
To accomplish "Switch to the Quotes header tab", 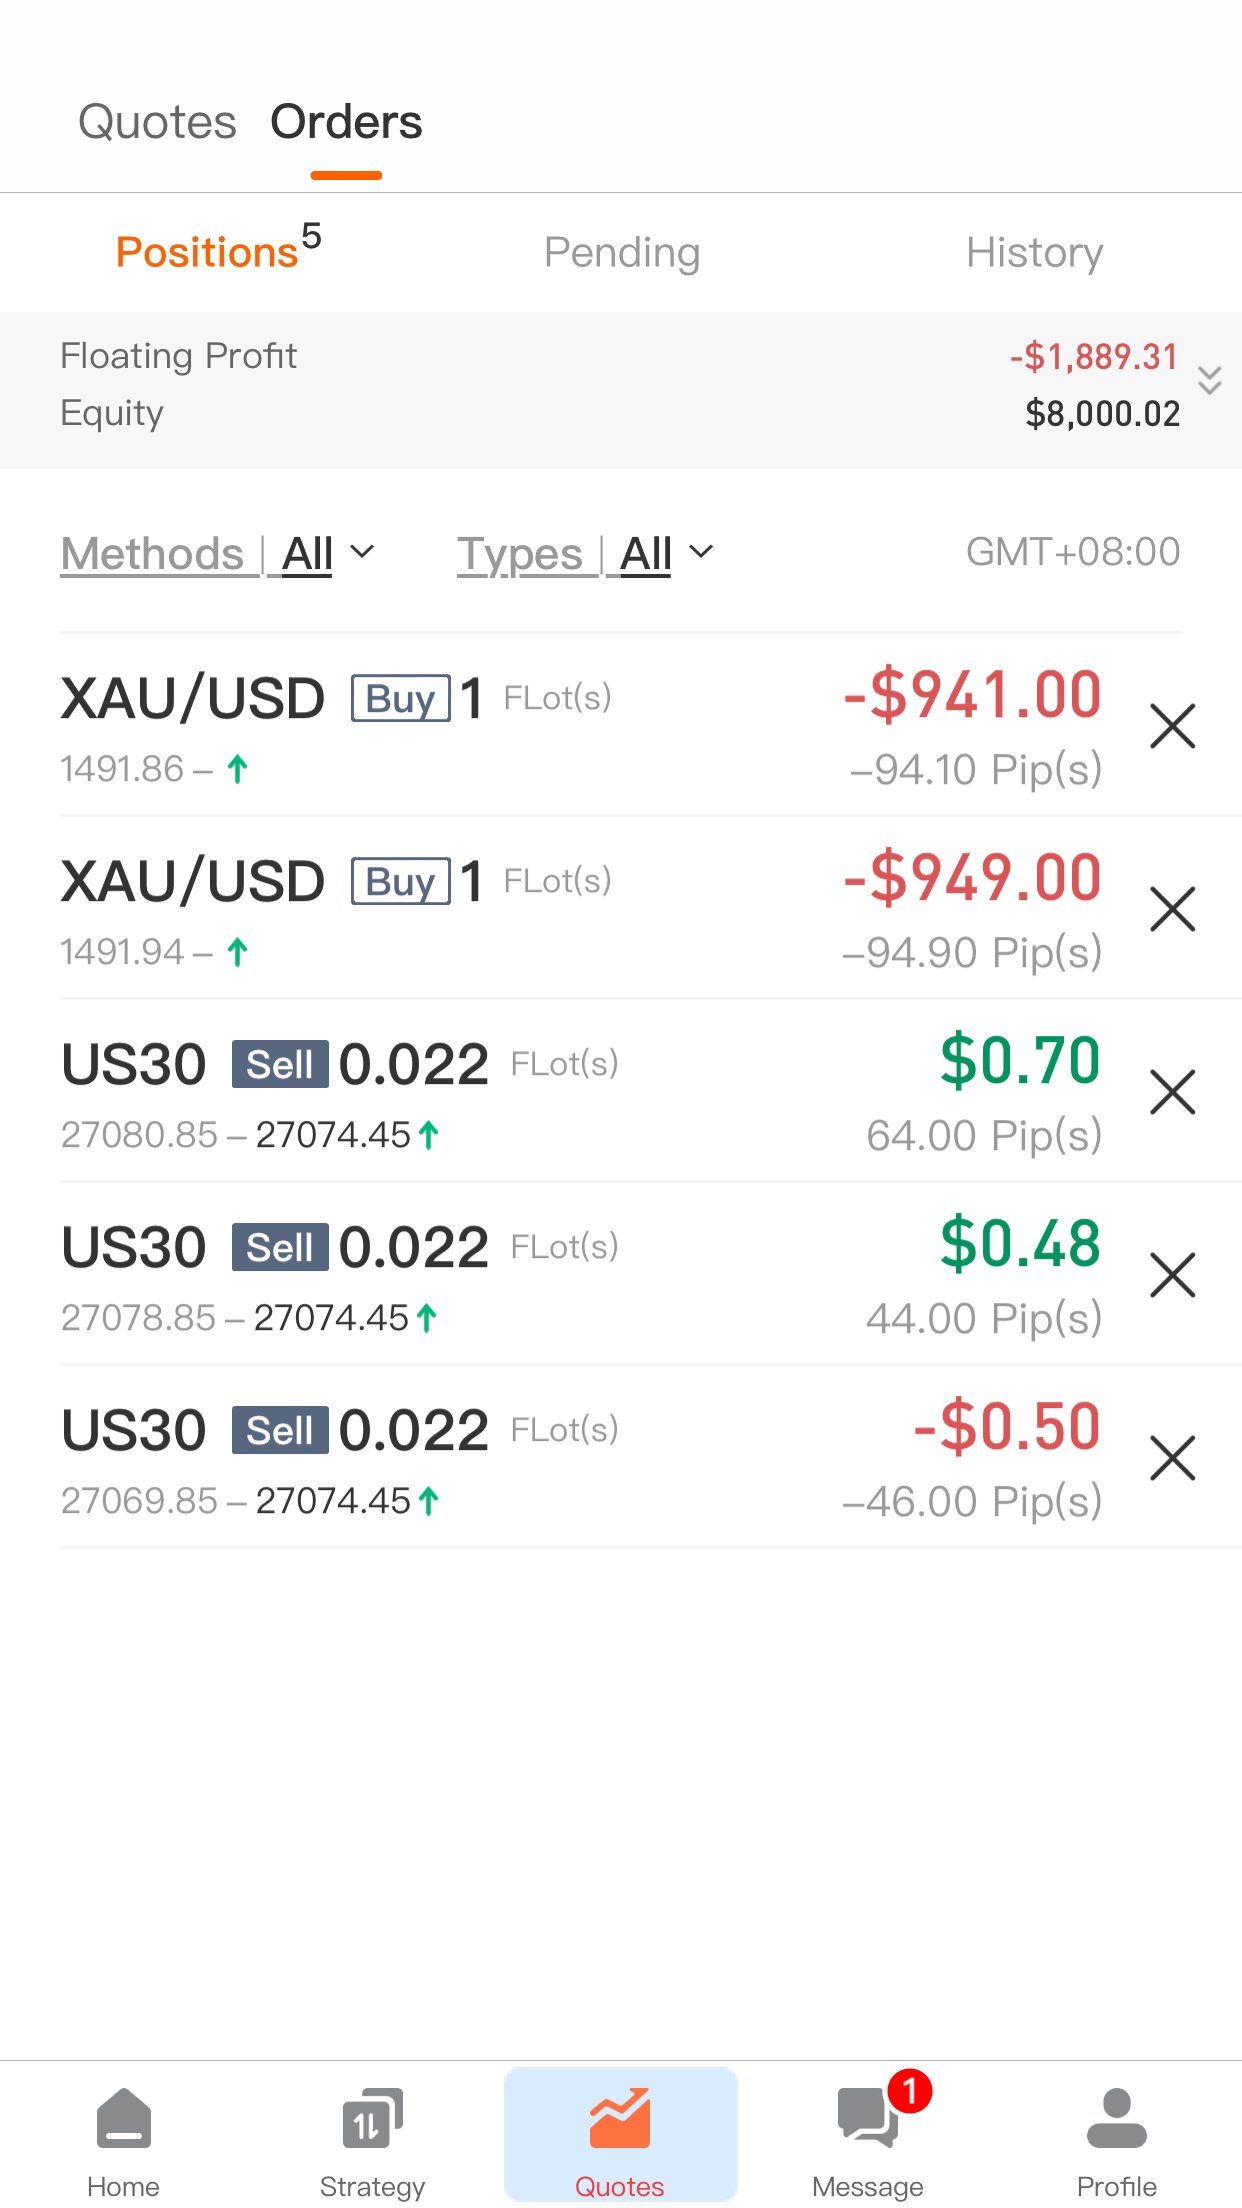I will coord(157,122).
